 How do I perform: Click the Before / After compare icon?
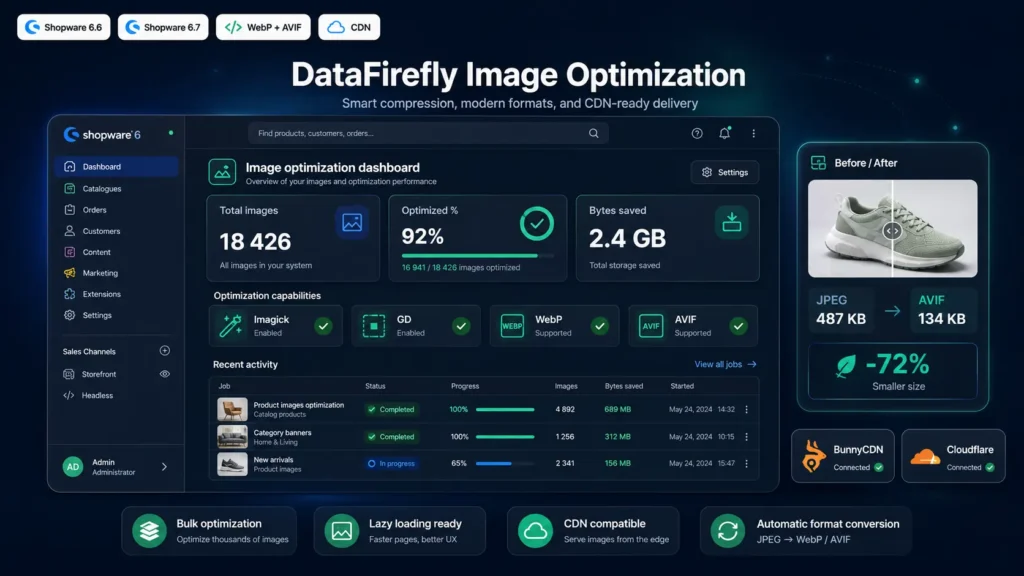pyautogui.click(x=818, y=163)
